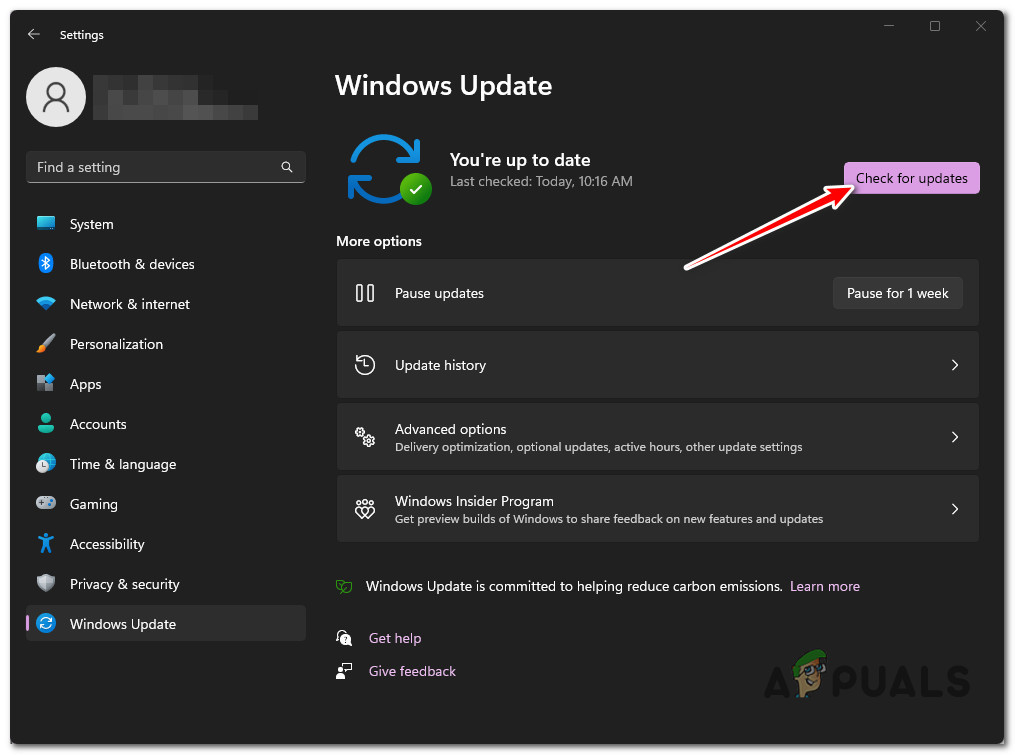Open the Give feedback link
1015x755 pixels.
[412, 671]
